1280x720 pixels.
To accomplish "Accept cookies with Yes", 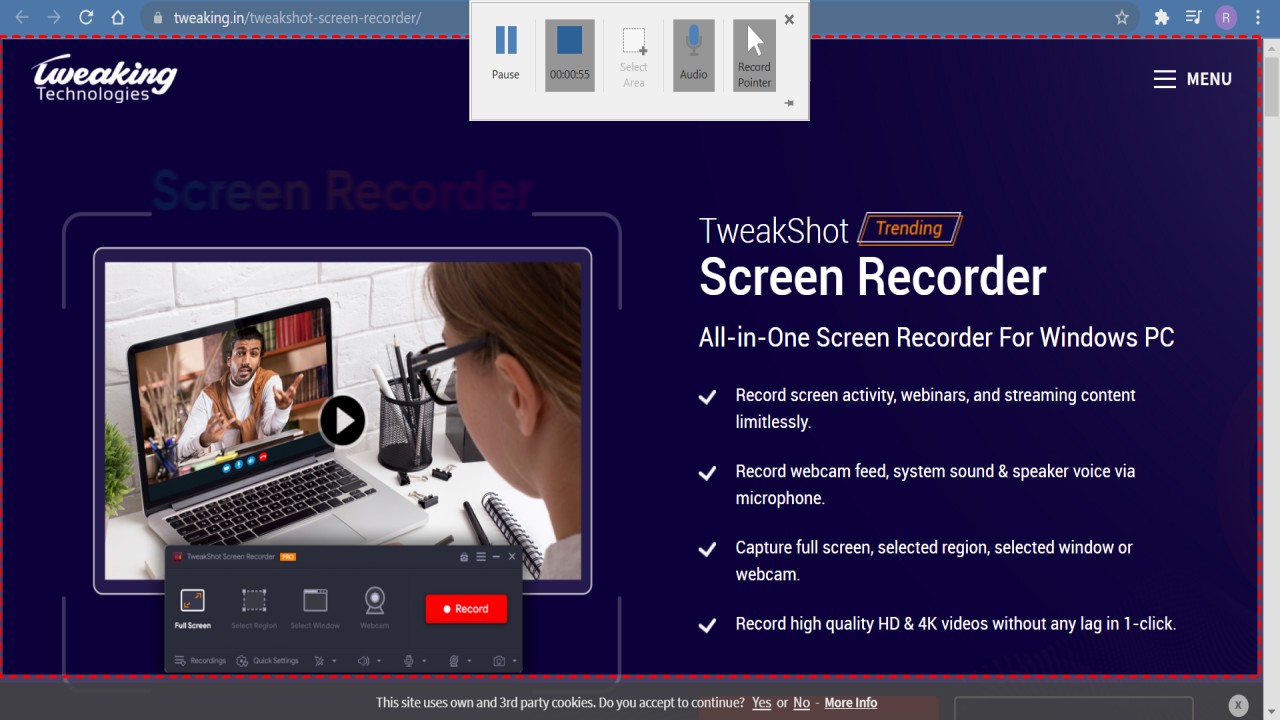I will pyautogui.click(x=761, y=703).
